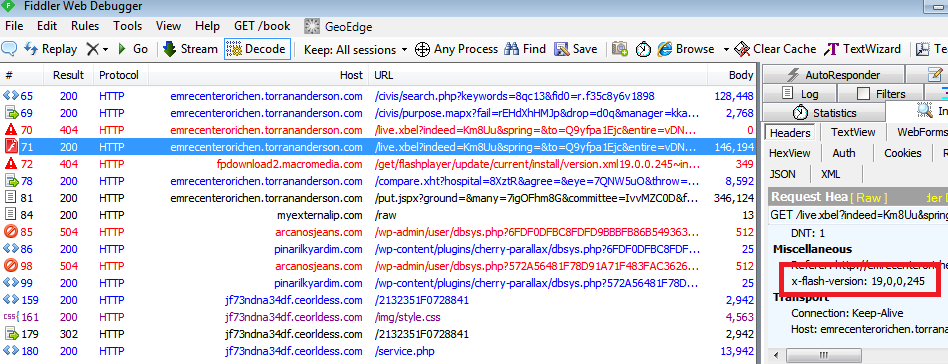Sort sessions by URL column

point(538,75)
